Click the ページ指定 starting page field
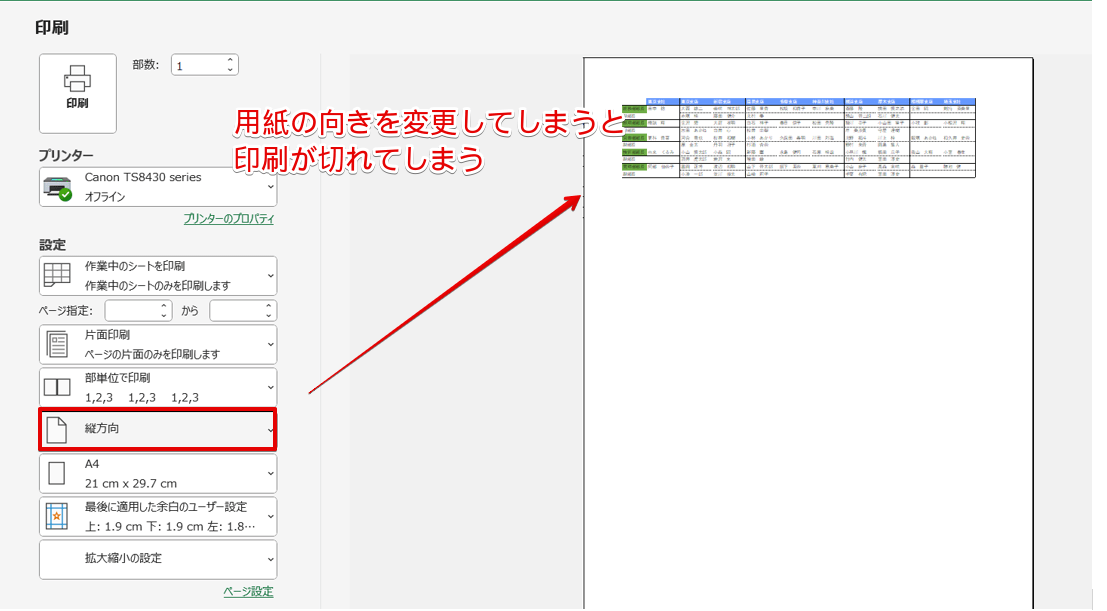Screen dimensions: 1107x611 click(x=135, y=310)
